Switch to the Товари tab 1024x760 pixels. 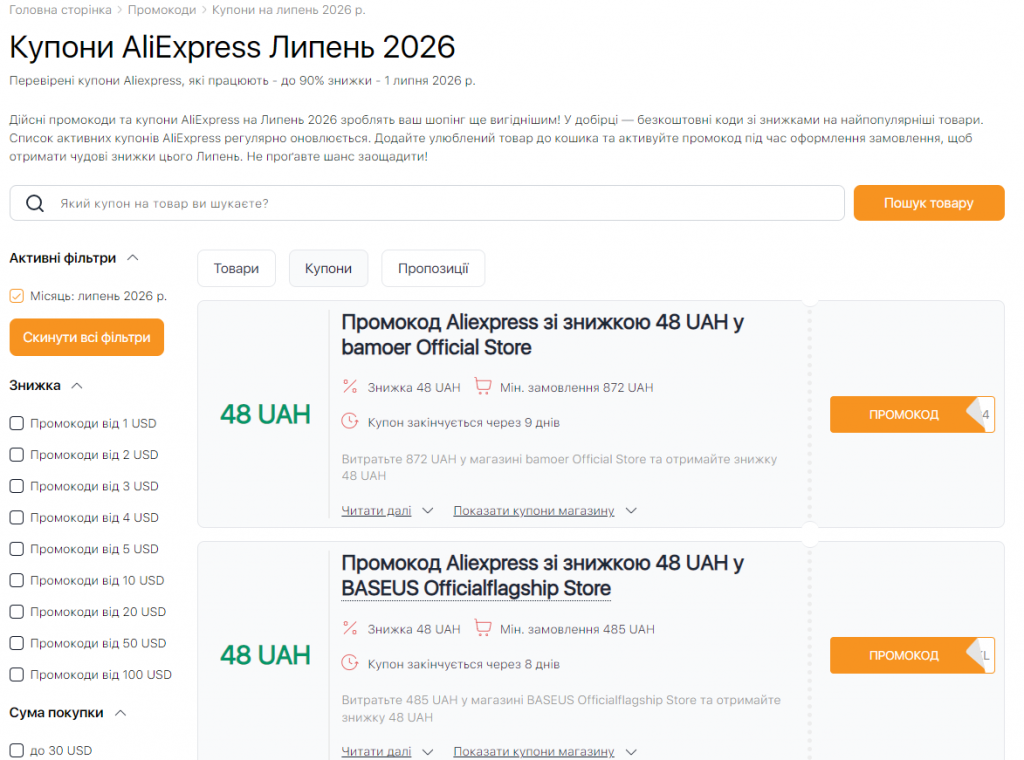pos(236,268)
